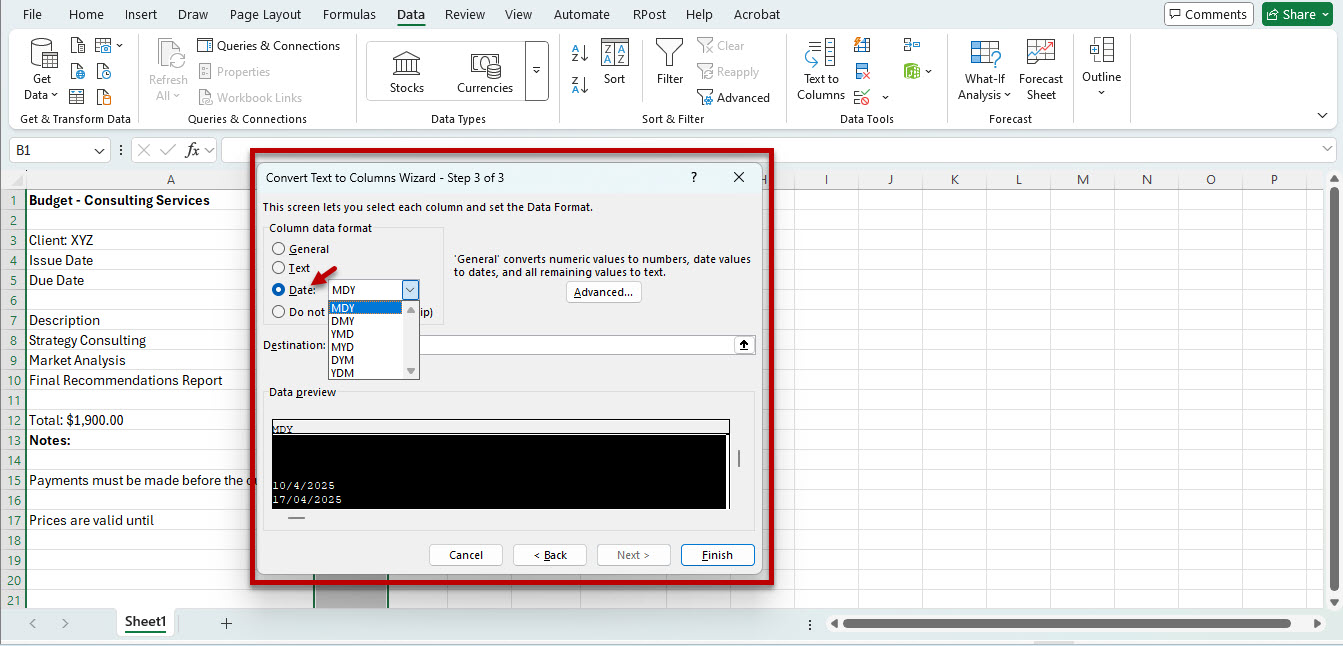
Task: Select the General radio button
Action: 279,249
